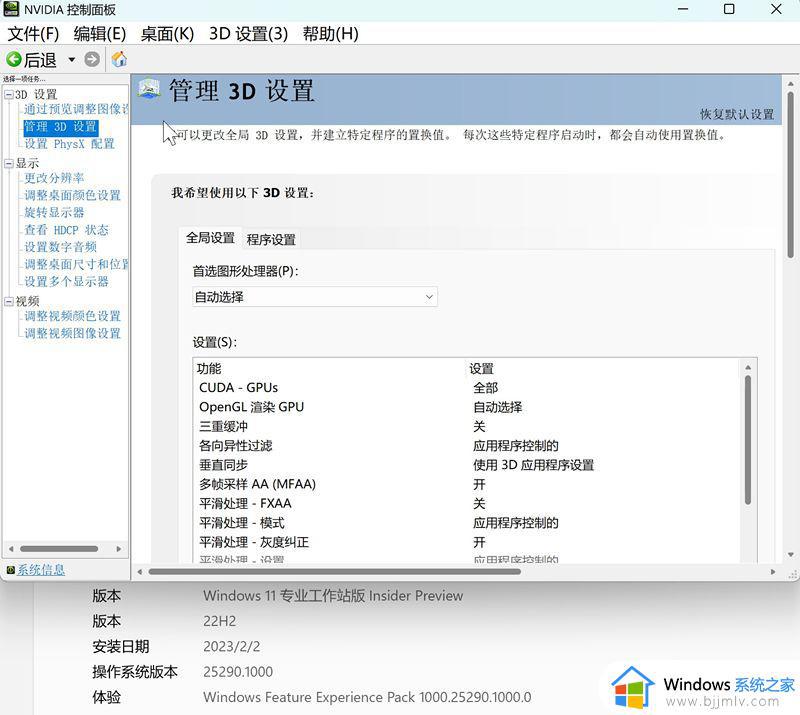Select 调整视频图像设置 tree item
Viewport: 800px width, 715px height.
72,333
